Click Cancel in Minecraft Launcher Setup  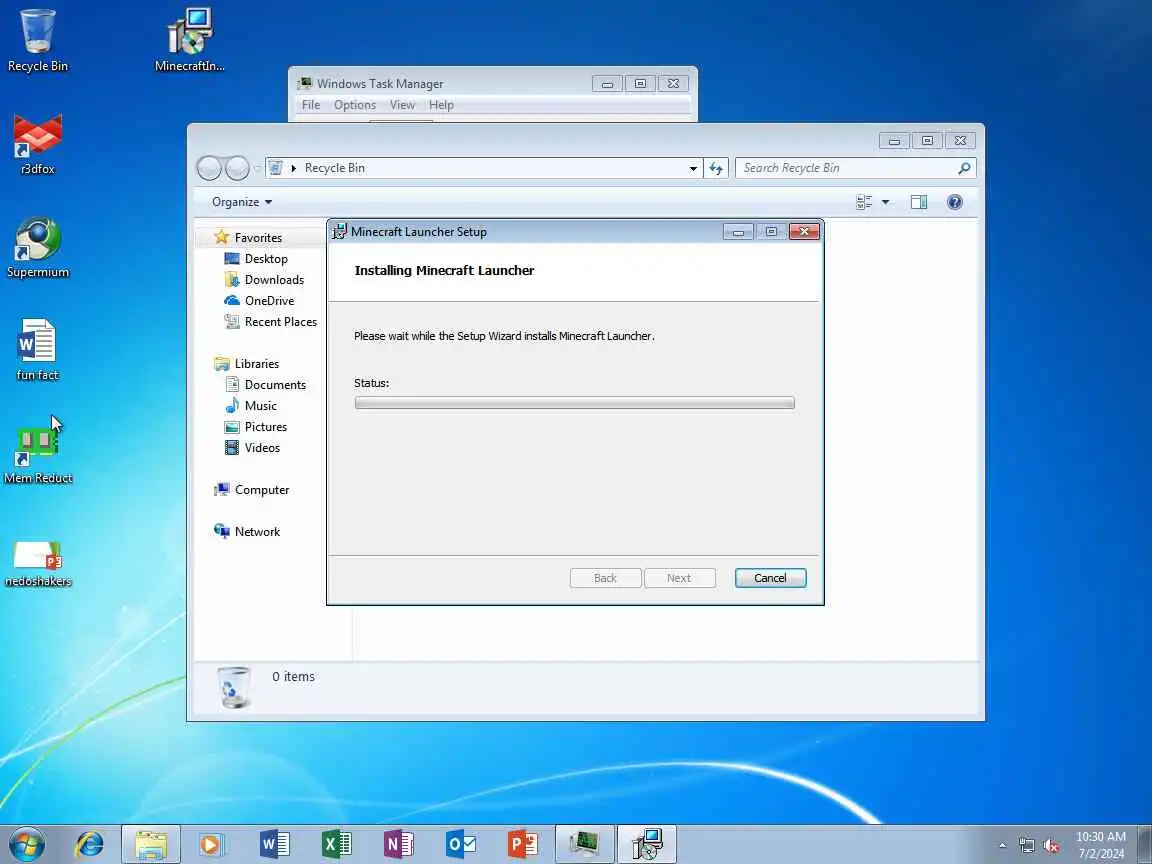click(770, 578)
